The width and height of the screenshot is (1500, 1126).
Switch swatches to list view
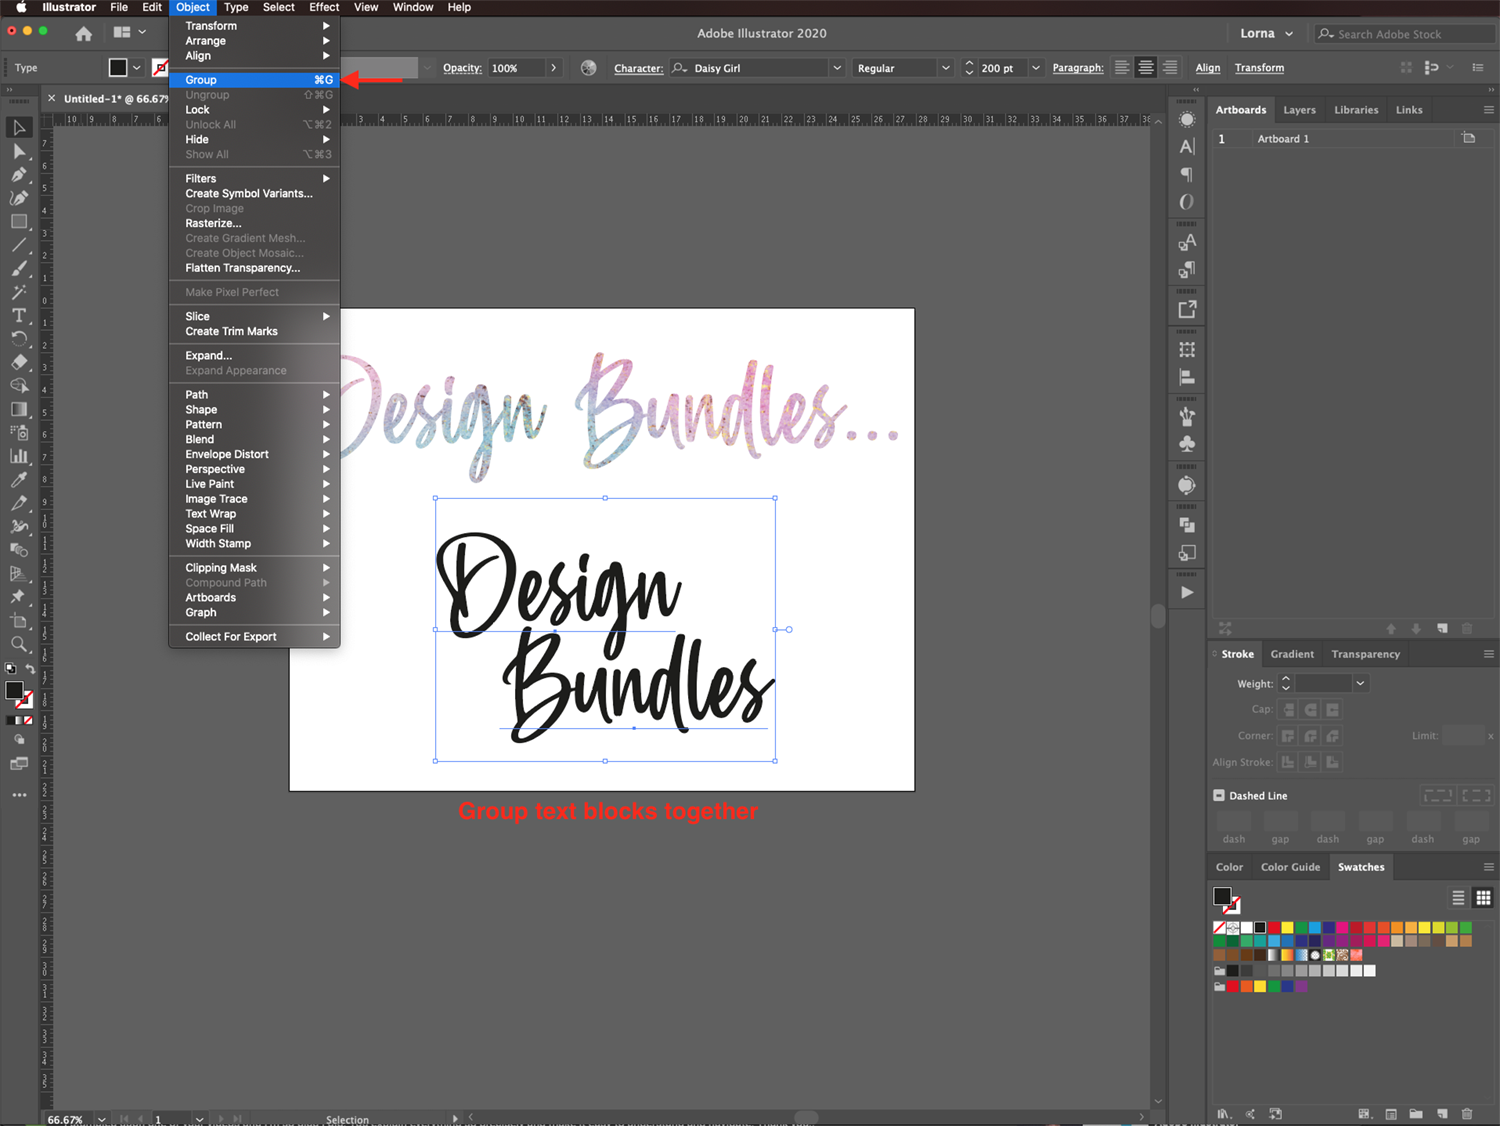[1458, 897]
